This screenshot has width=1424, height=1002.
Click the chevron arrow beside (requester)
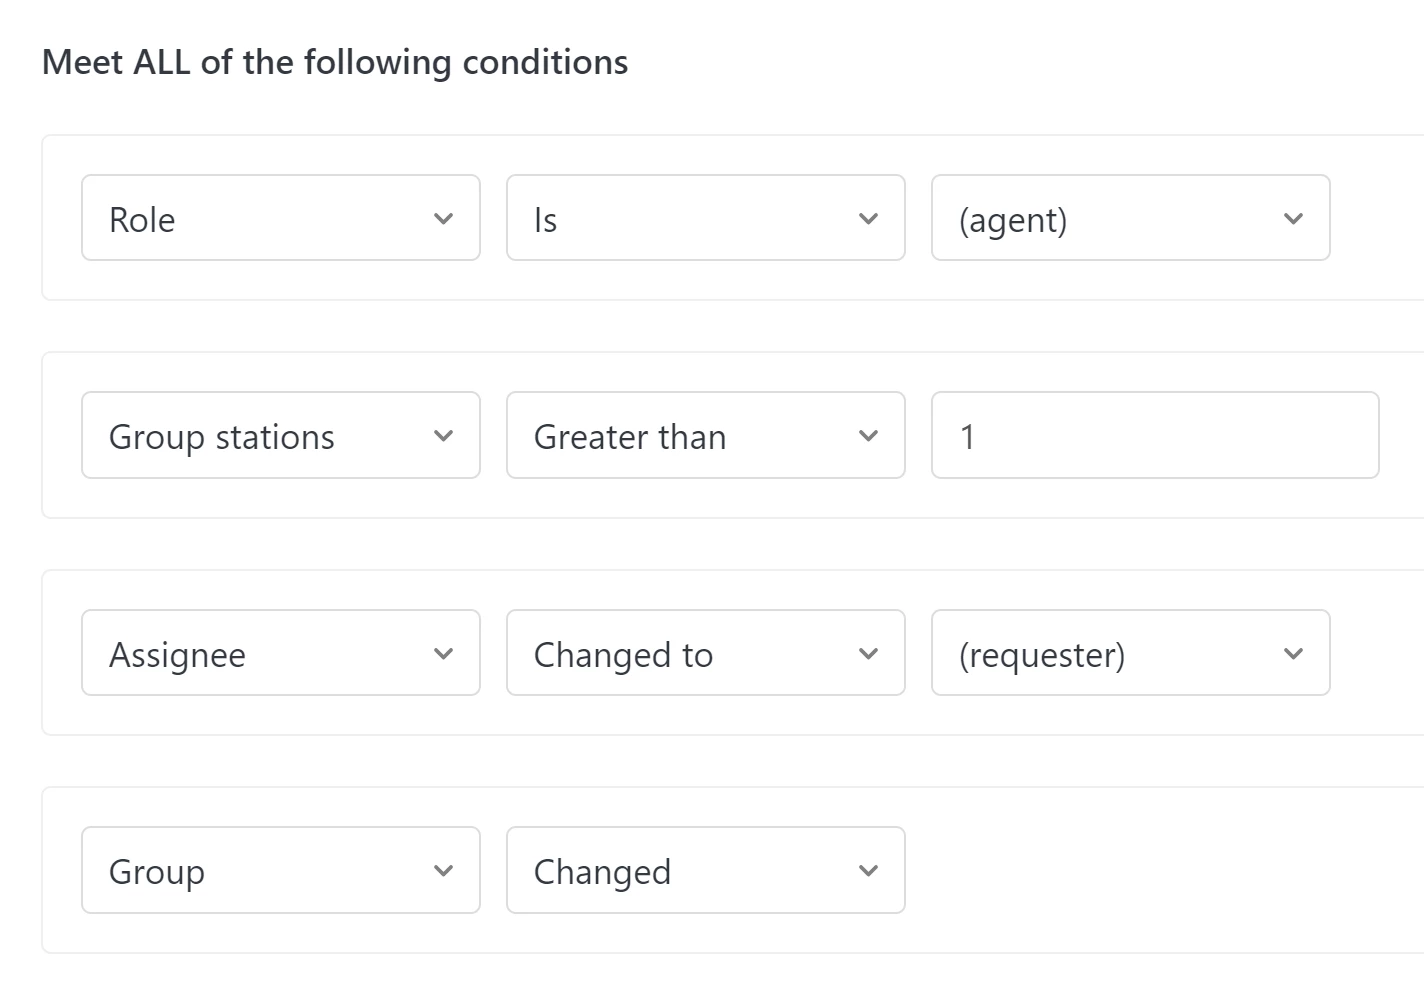click(1293, 654)
